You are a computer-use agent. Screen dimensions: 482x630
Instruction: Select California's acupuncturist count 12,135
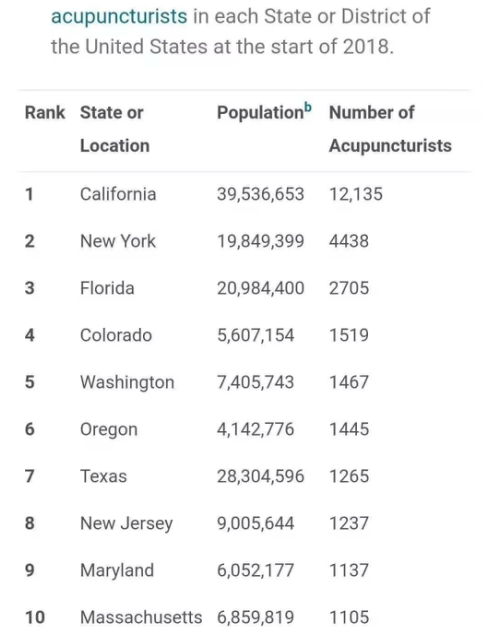(x=356, y=194)
